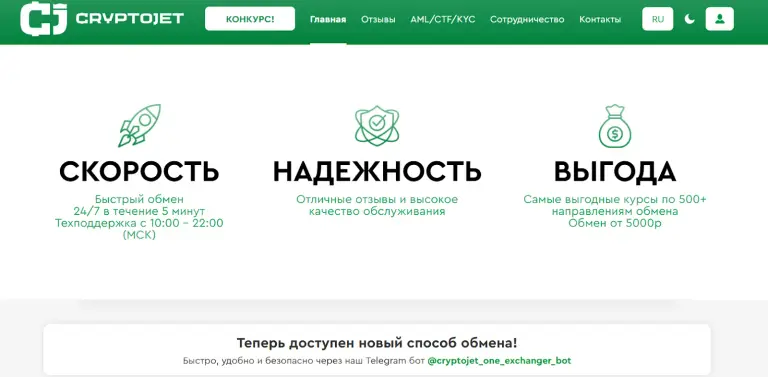Click the ВЫГОДА heading

point(615,171)
